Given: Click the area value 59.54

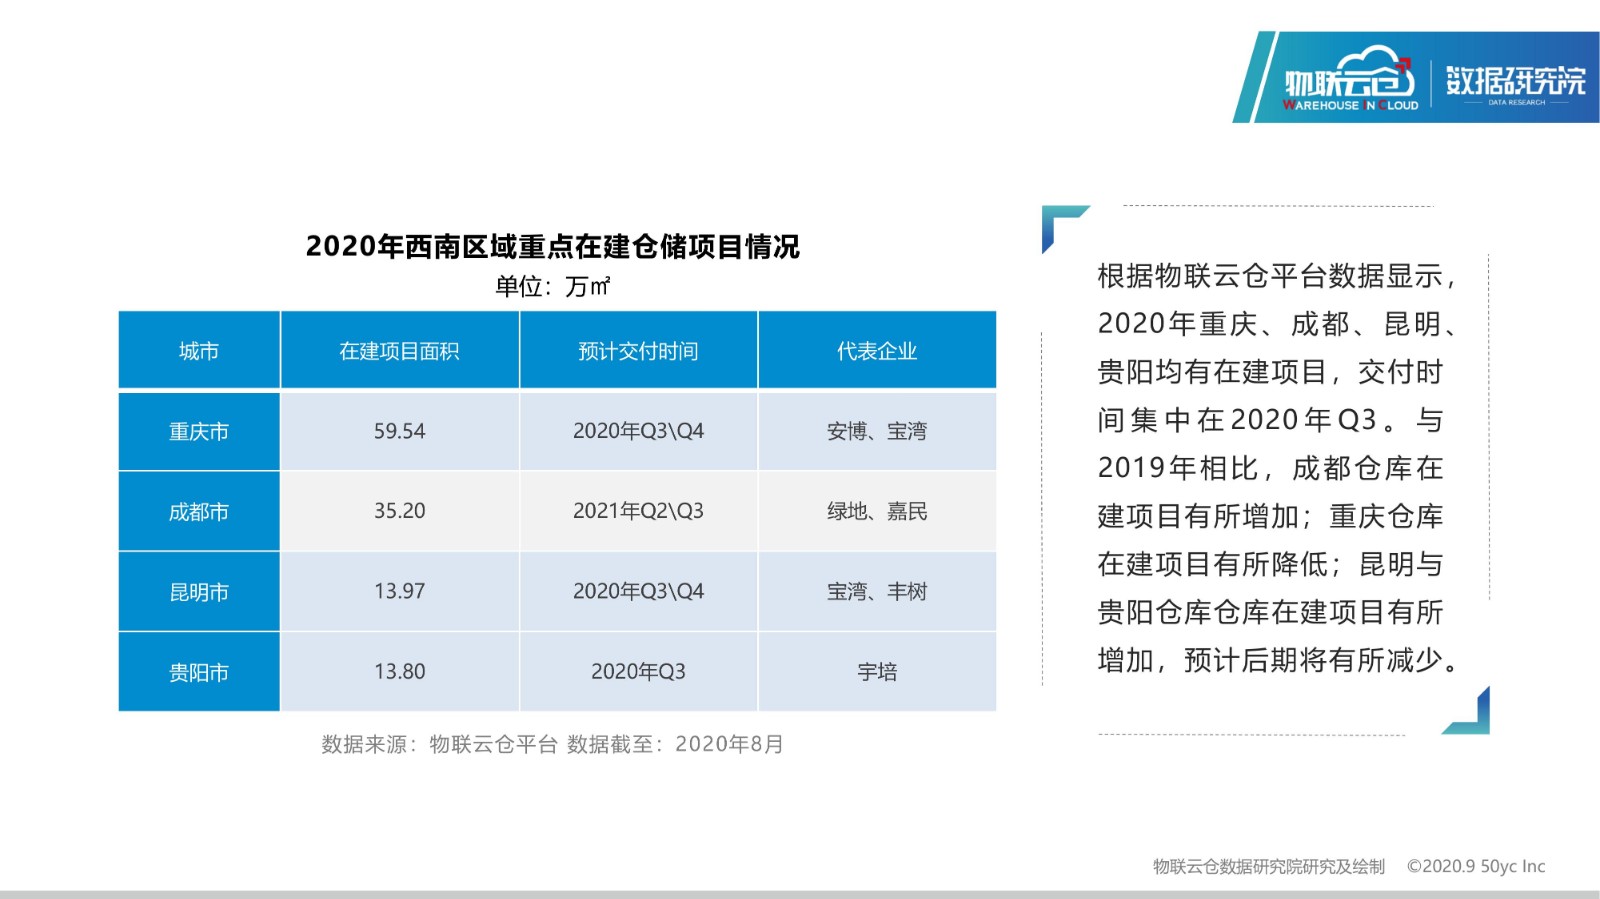Looking at the screenshot, I should point(400,431).
